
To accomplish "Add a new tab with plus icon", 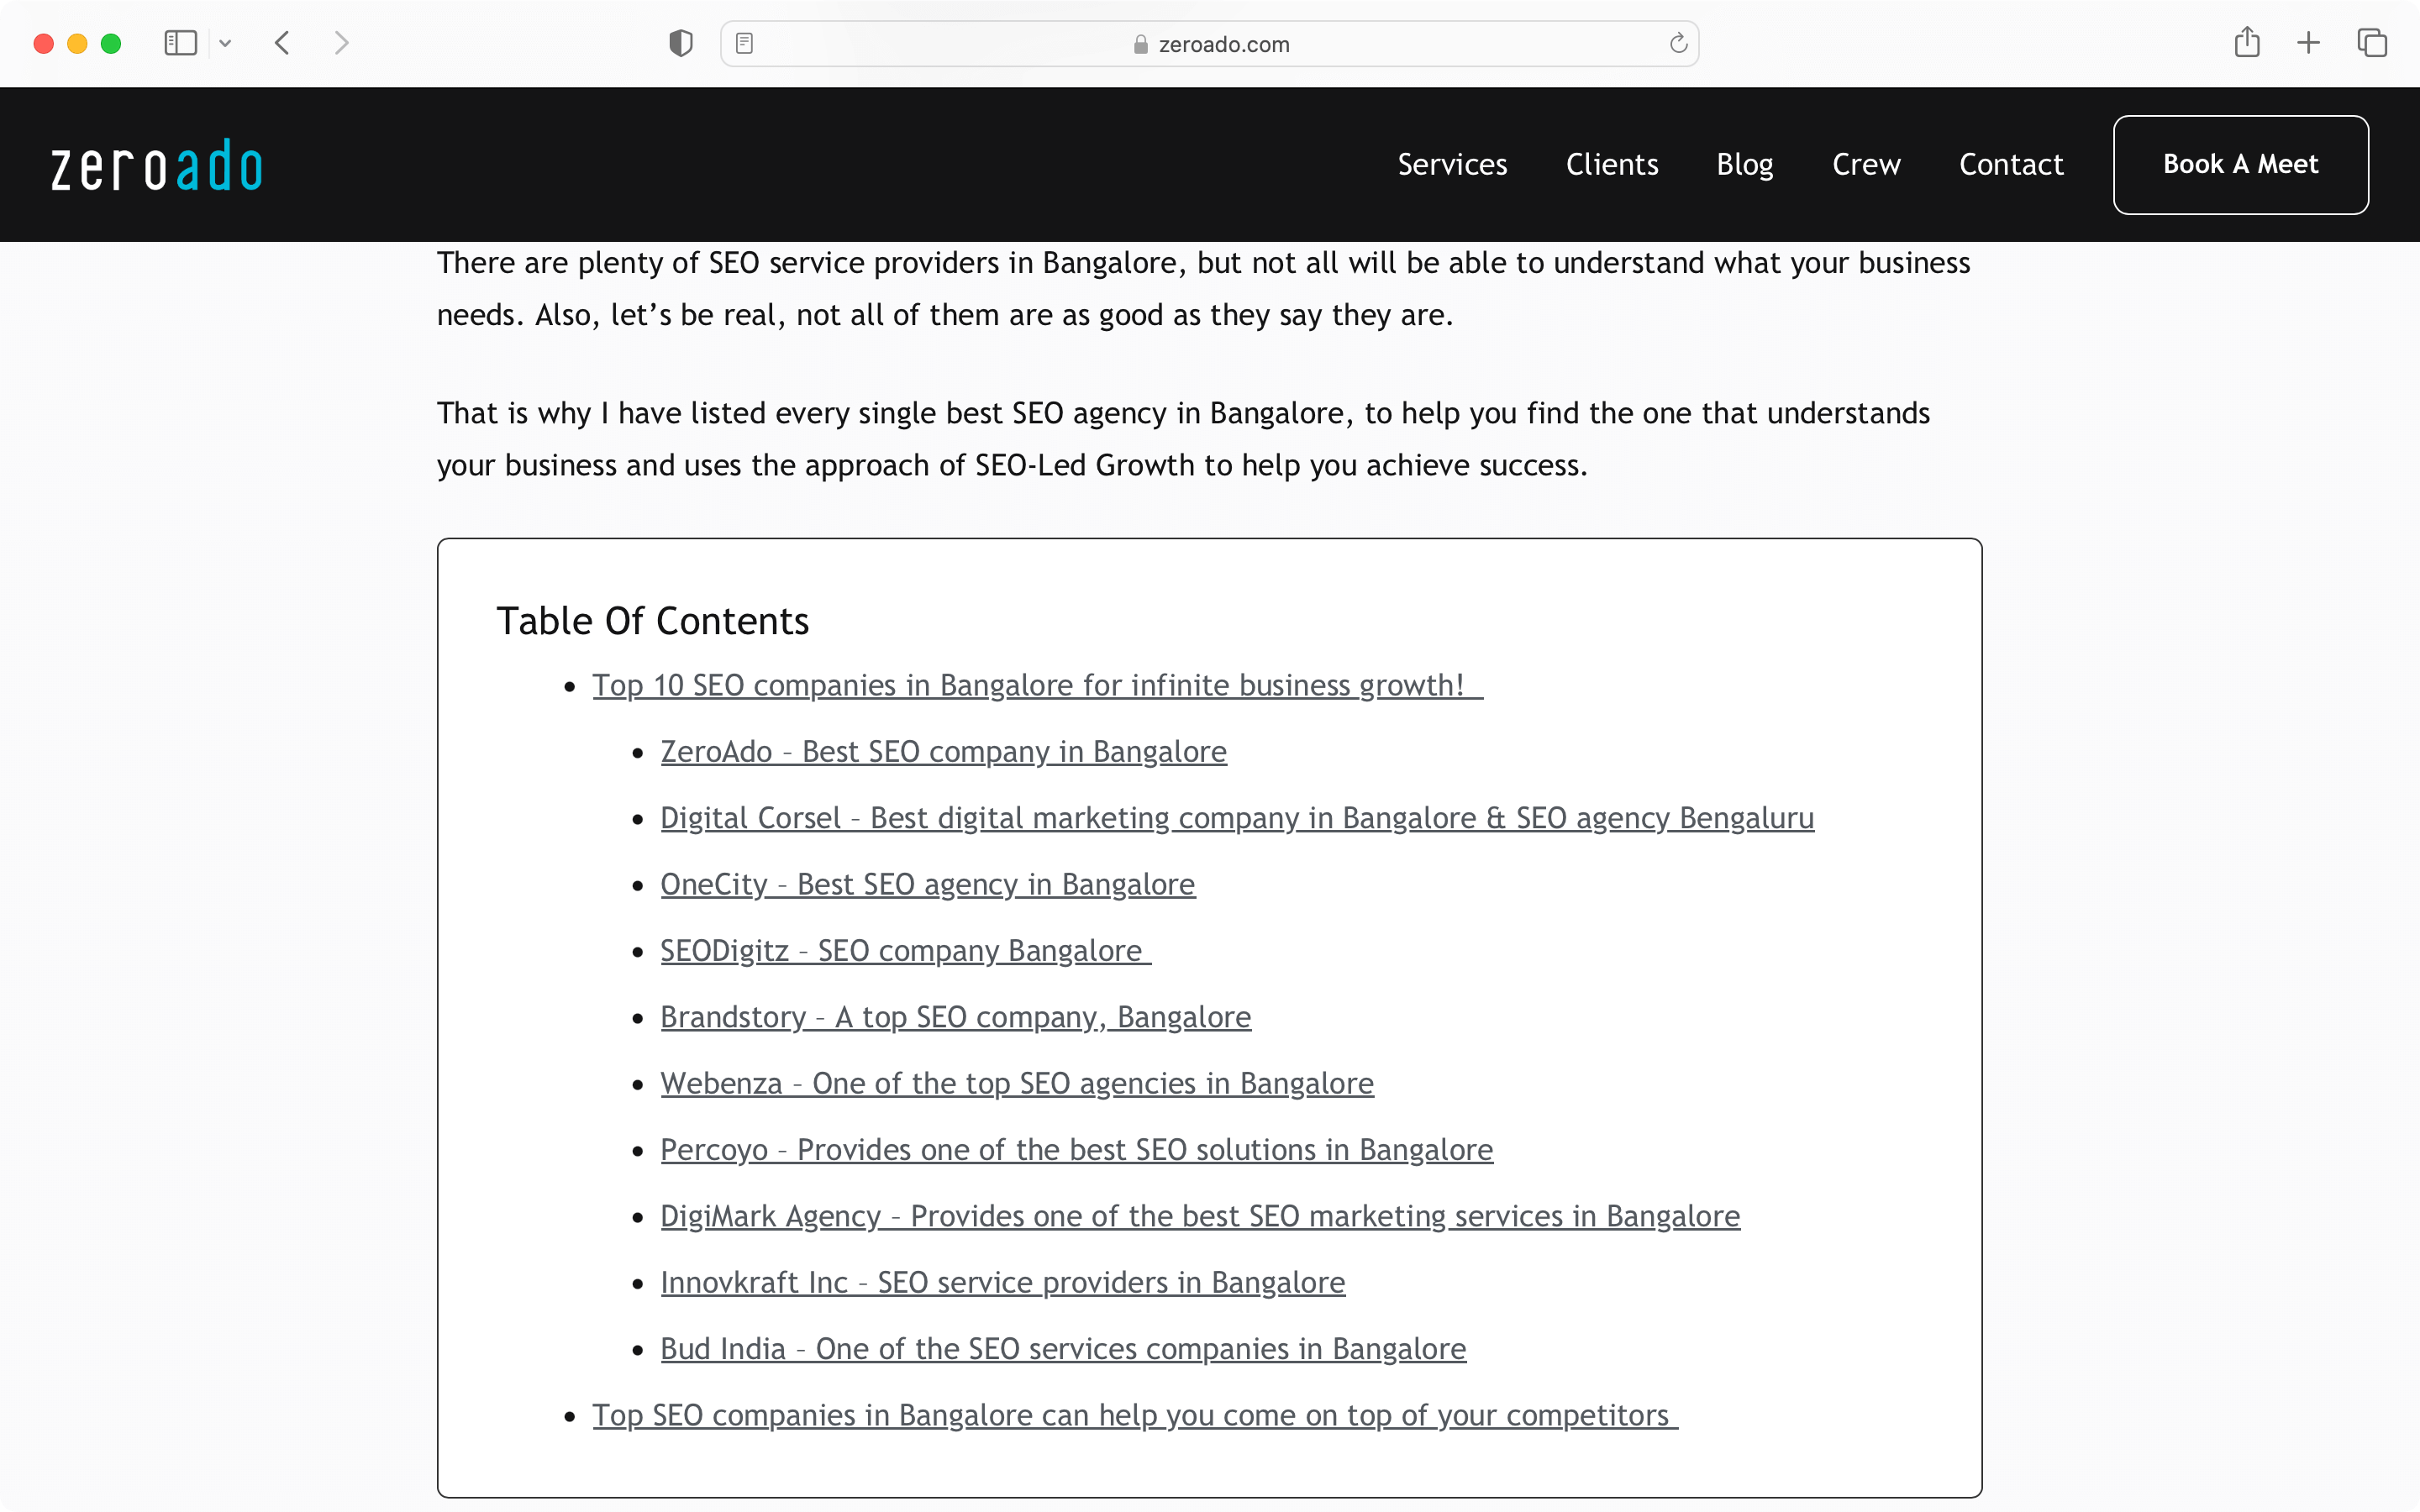I will tap(2308, 43).
